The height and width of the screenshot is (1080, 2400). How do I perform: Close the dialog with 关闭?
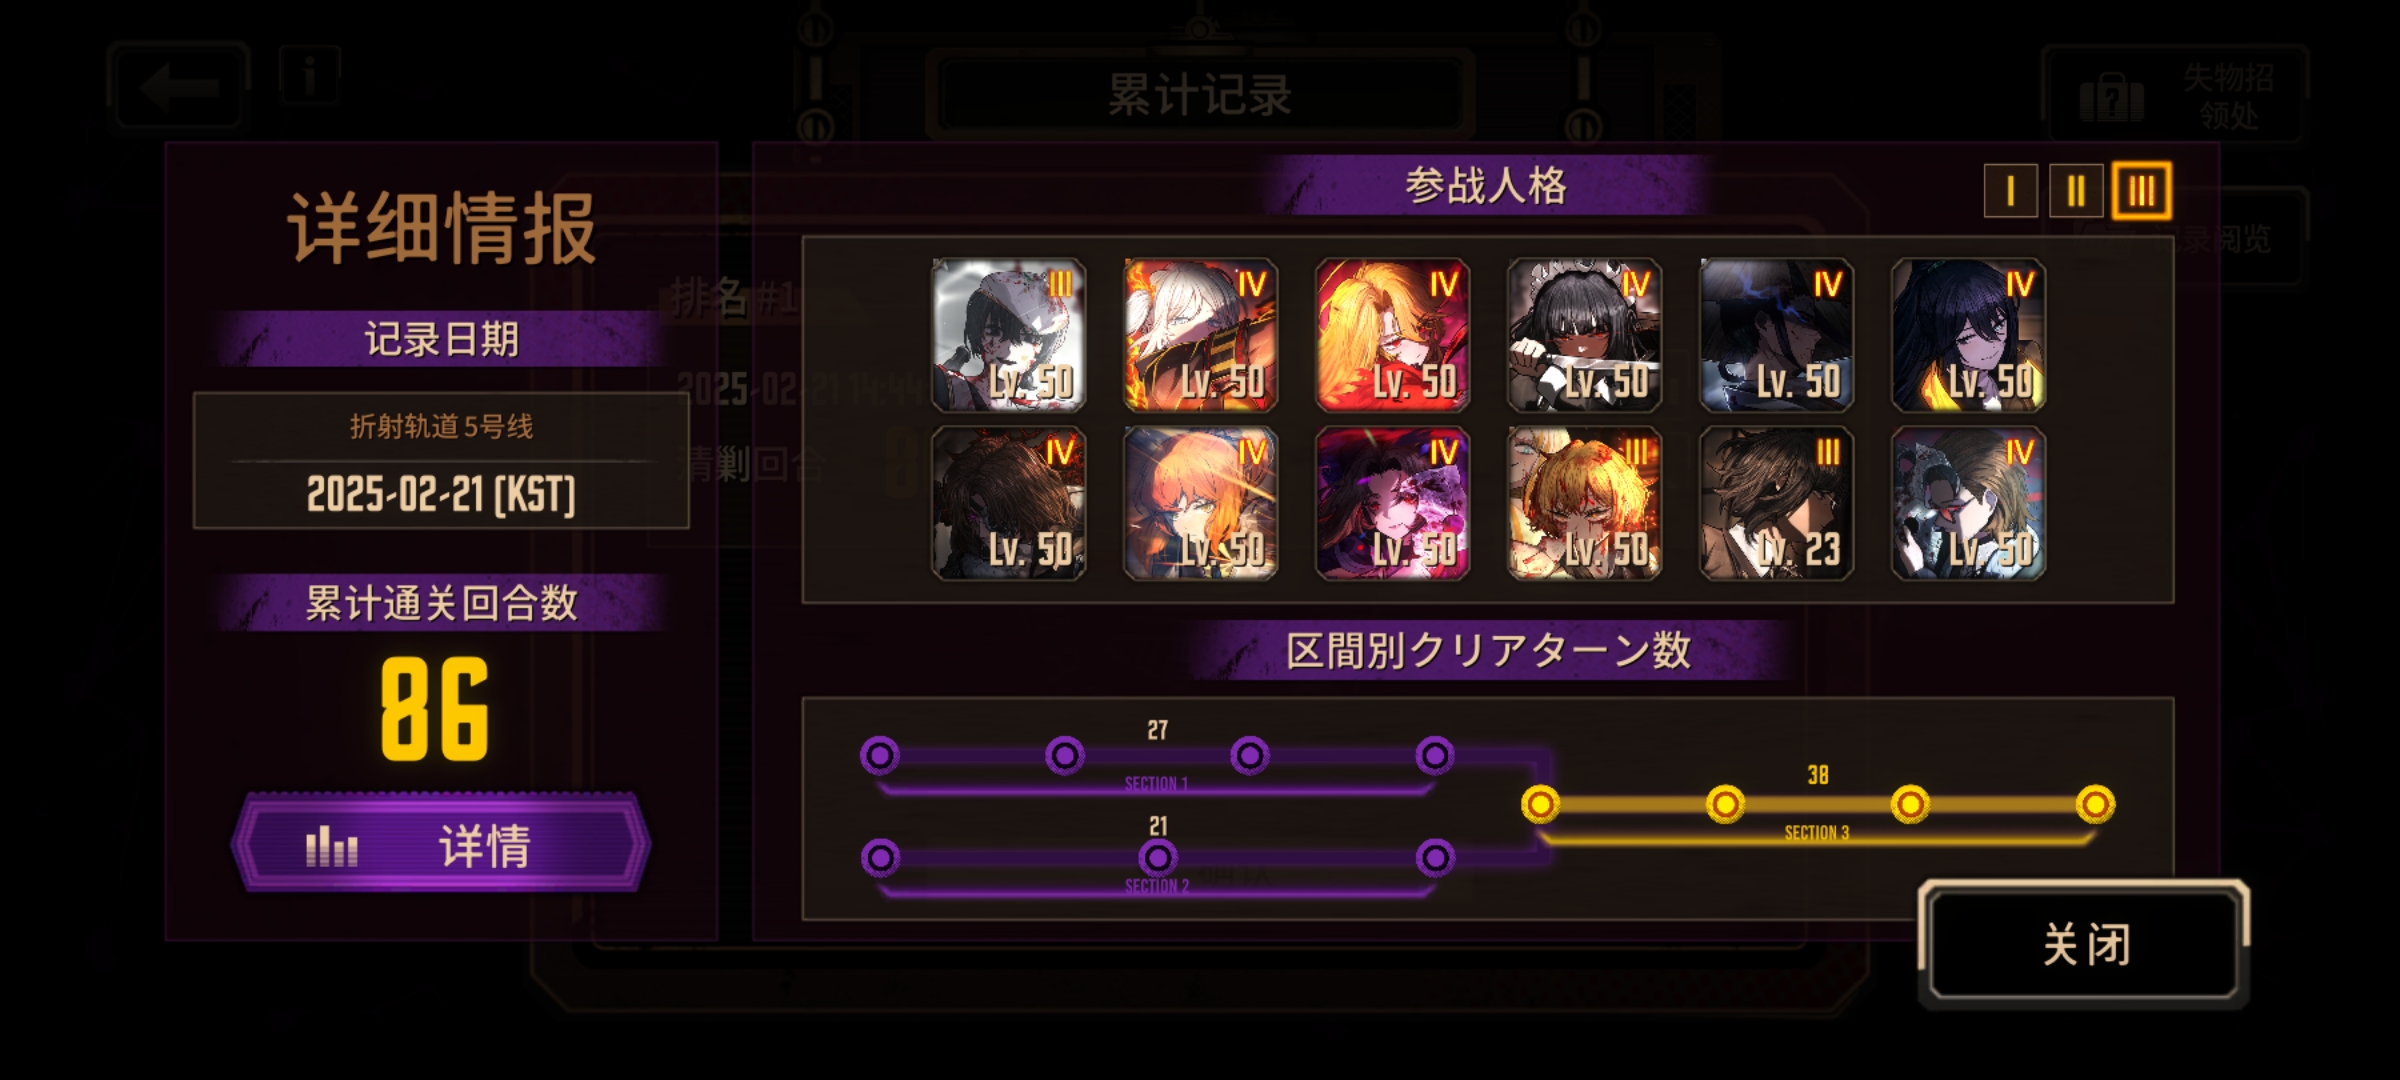pyautogui.click(x=2083, y=943)
